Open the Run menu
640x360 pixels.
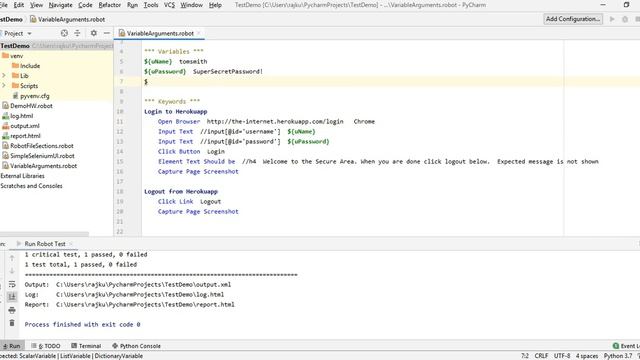click(132, 5)
